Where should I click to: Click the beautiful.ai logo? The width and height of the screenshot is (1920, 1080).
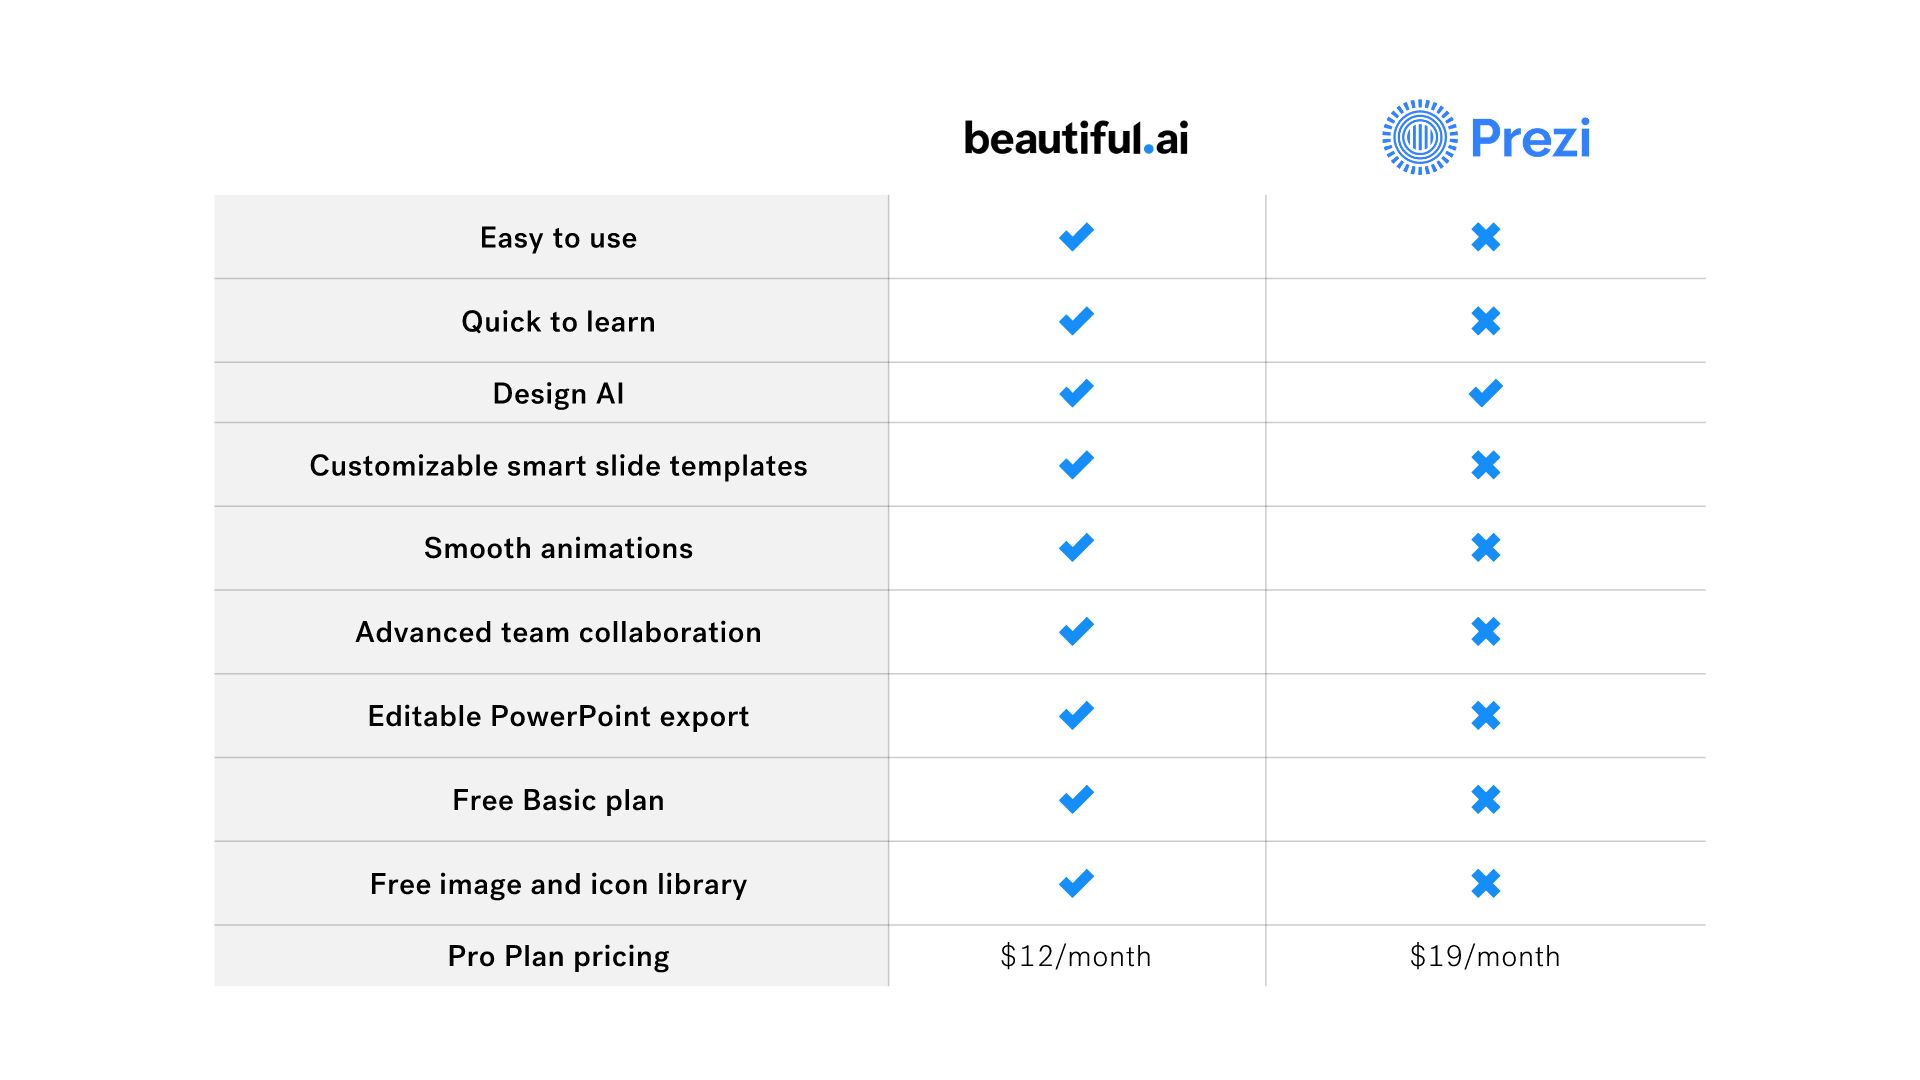pos(1076,138)
